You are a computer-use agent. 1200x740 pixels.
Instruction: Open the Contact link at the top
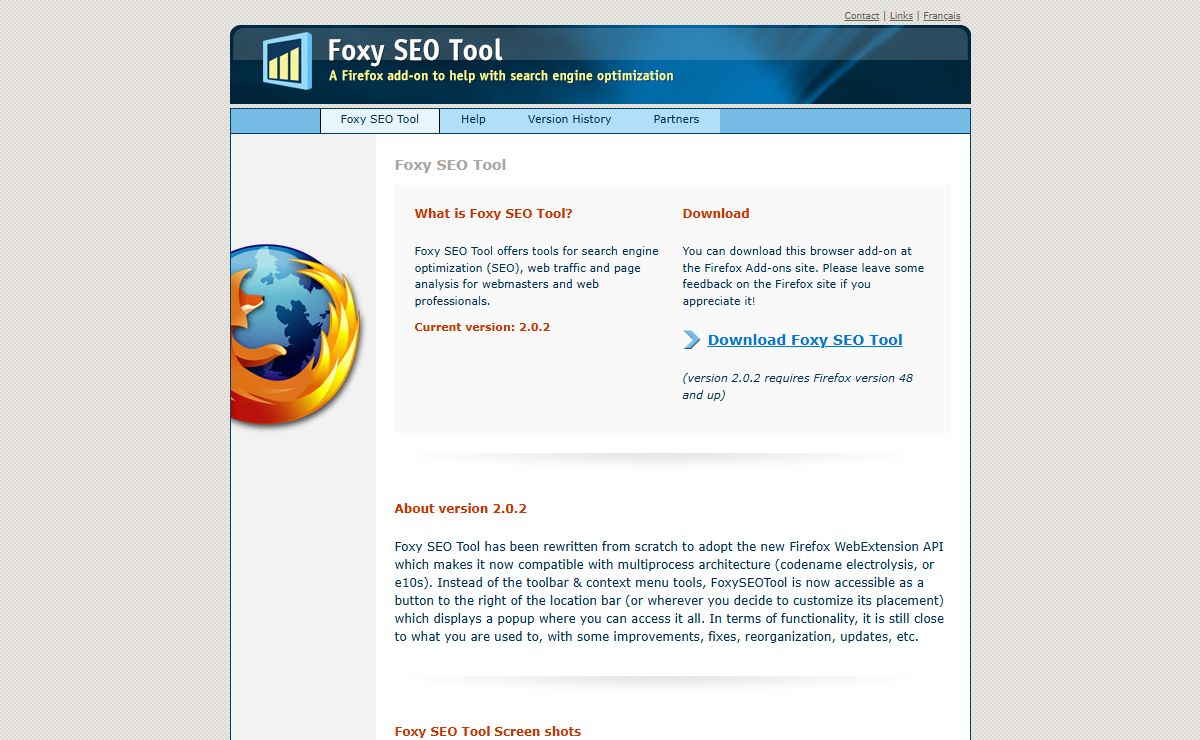[862, 16]
